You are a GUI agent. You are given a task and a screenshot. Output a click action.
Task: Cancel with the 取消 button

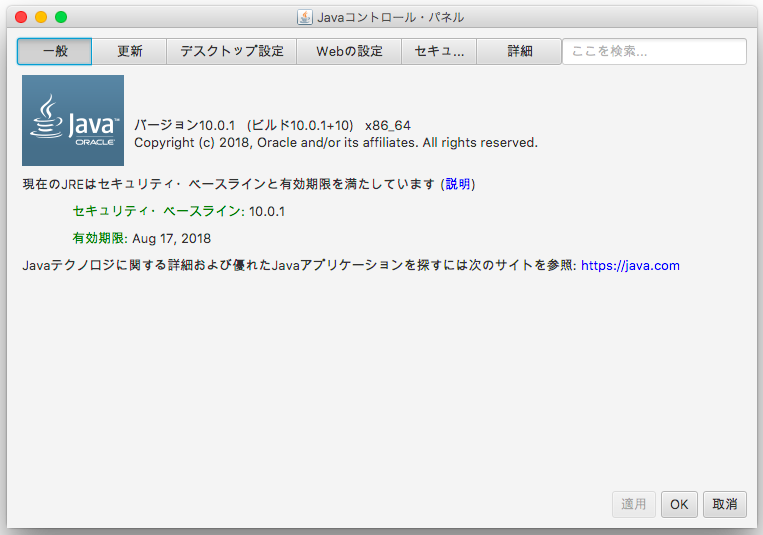coord(725,504)
